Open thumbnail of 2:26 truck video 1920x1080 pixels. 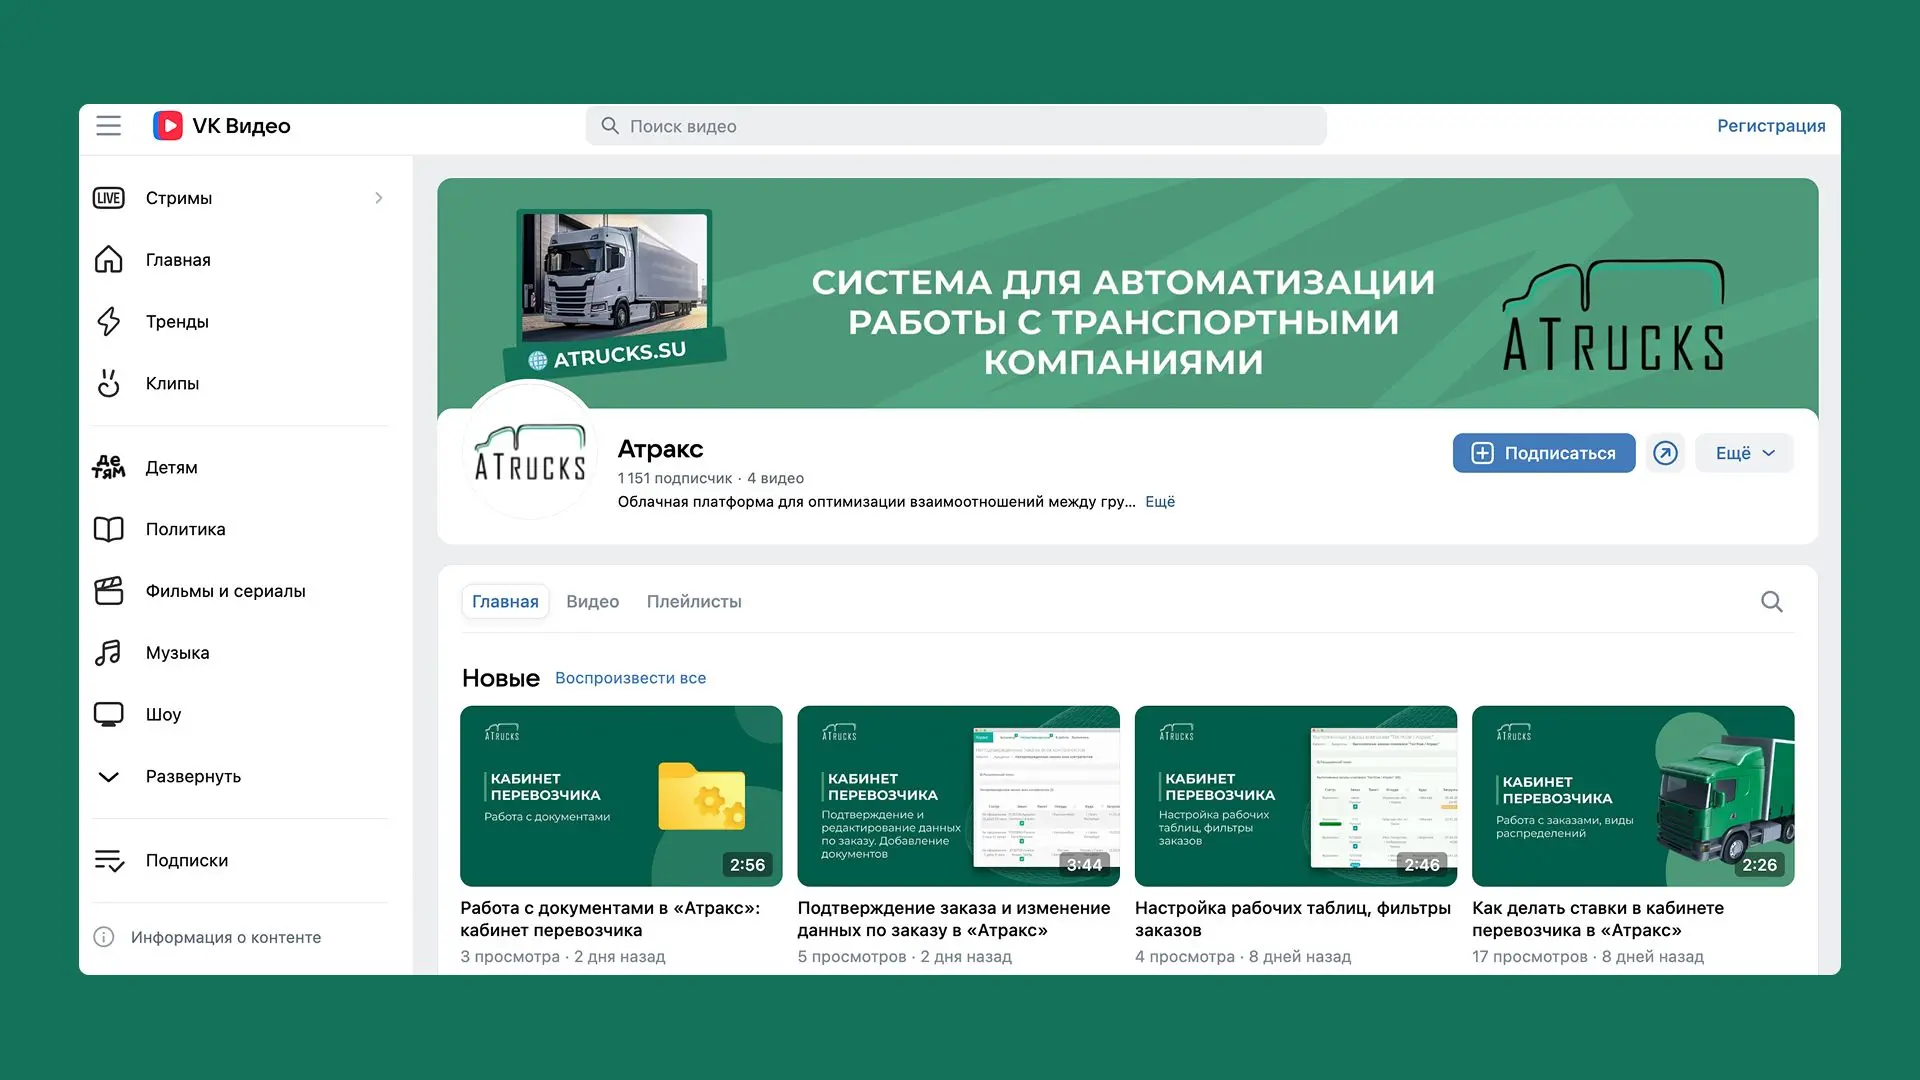point(1633,796)
